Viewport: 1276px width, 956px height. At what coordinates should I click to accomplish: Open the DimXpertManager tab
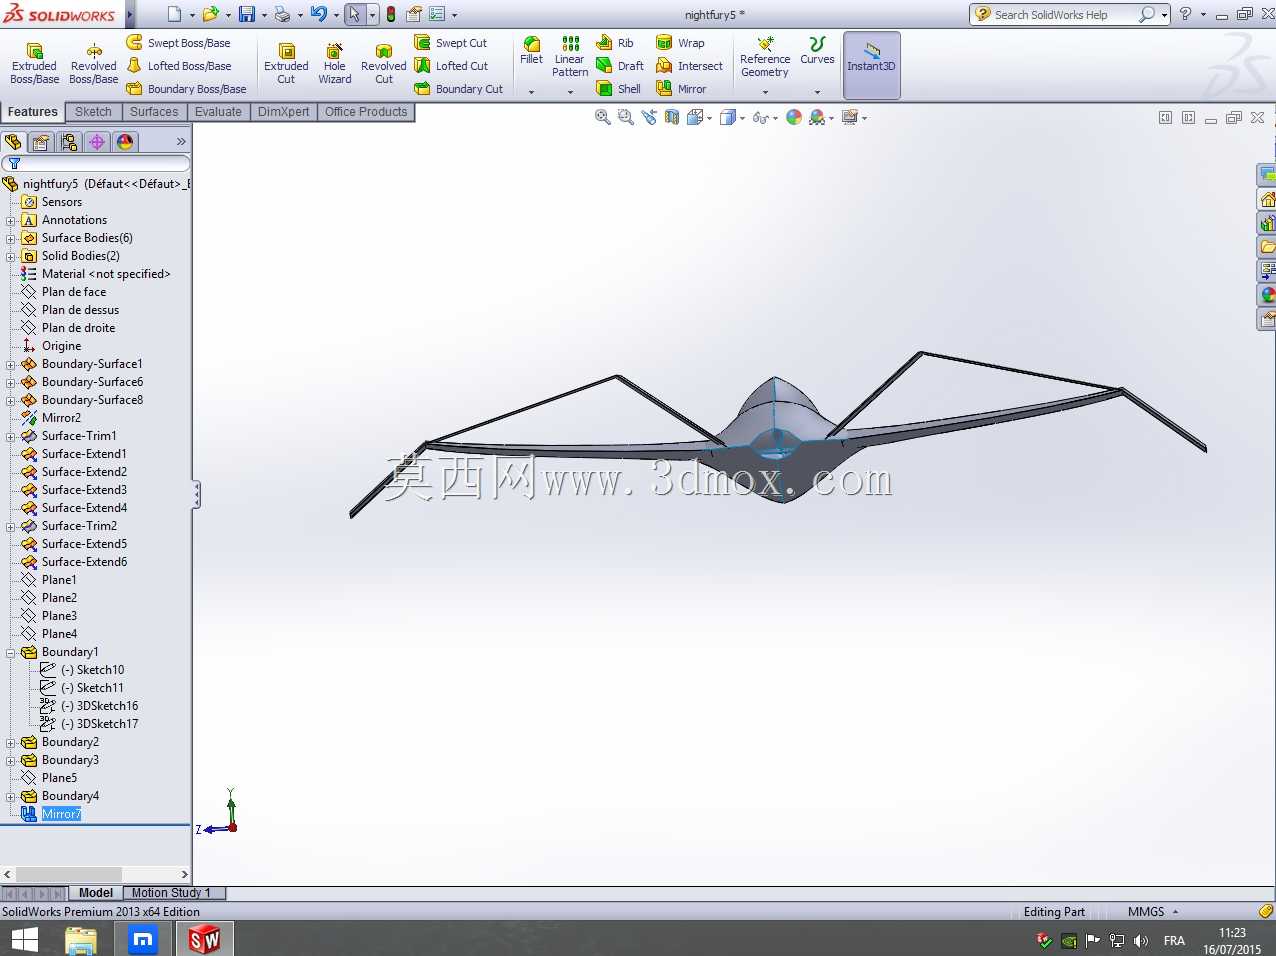click(97, 142)
